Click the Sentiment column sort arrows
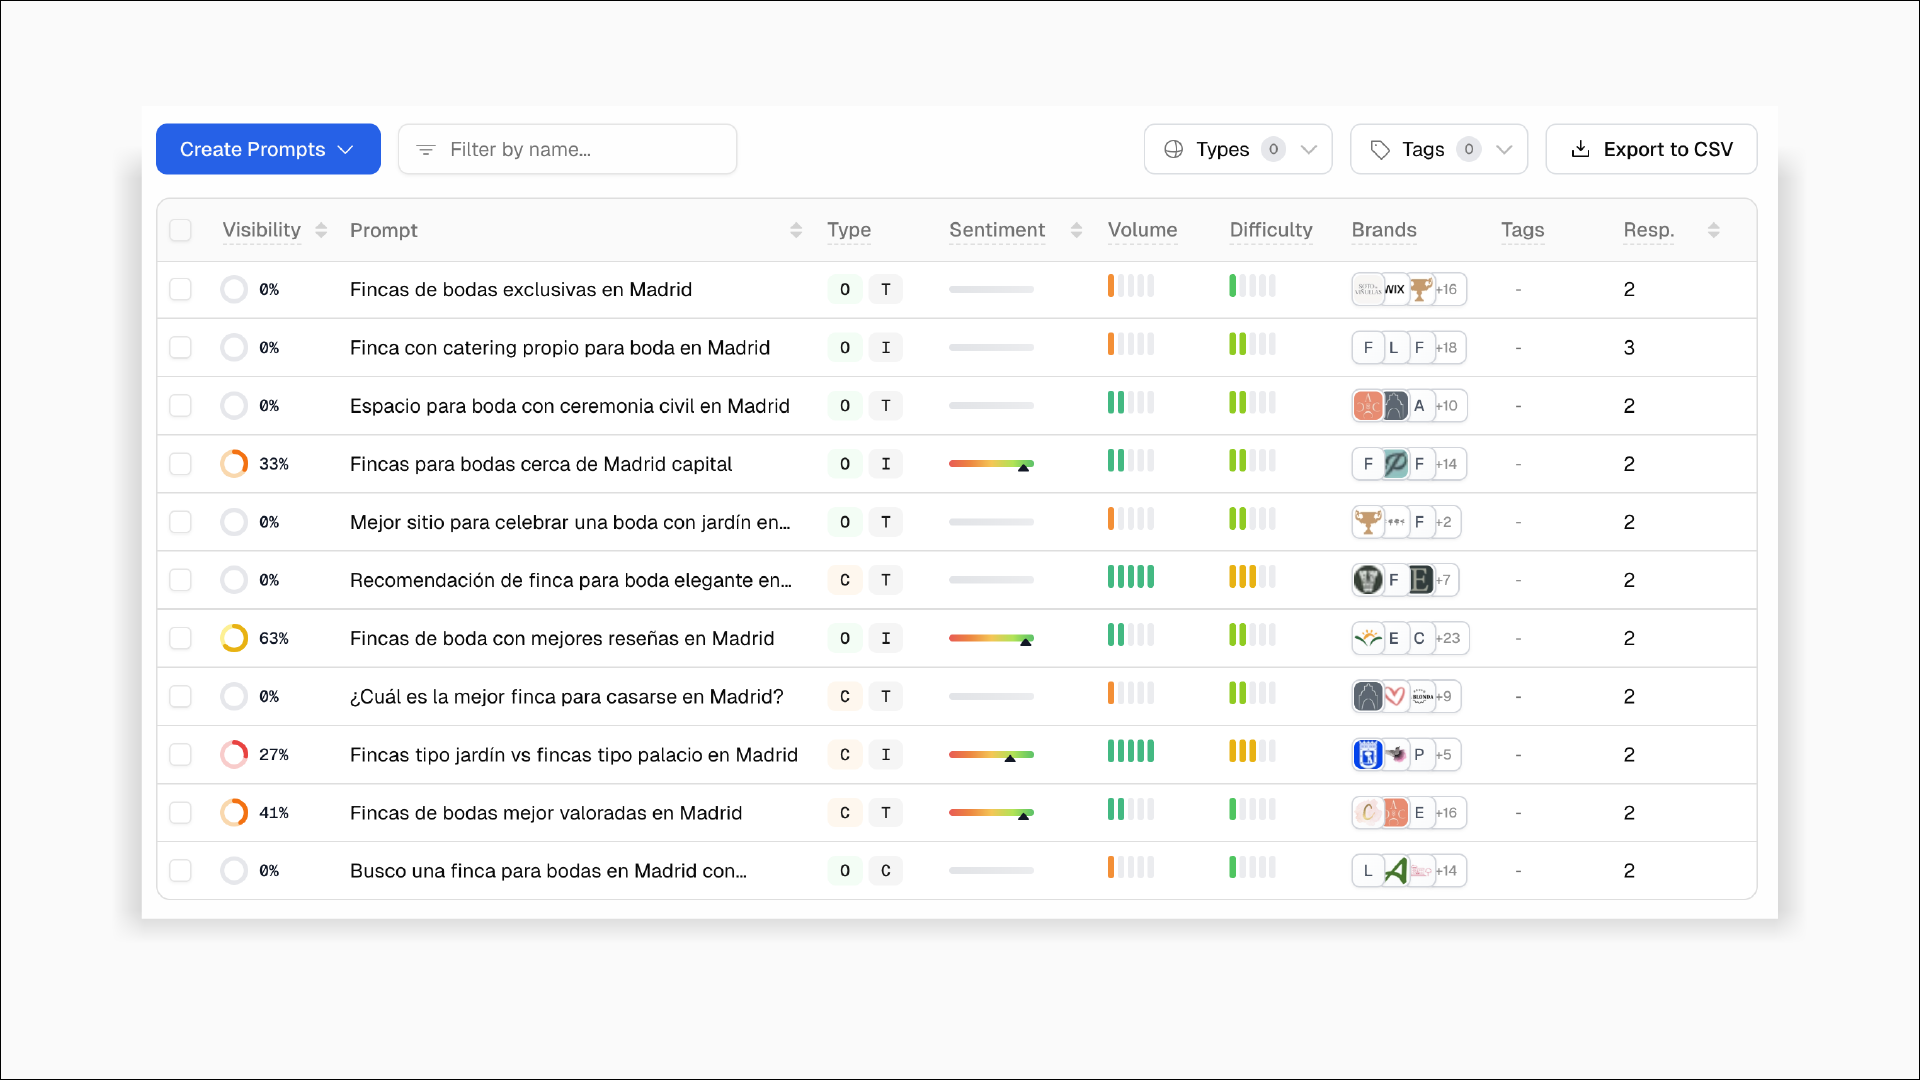This screenshot has width=1920, height=1080. [1076, 230]
